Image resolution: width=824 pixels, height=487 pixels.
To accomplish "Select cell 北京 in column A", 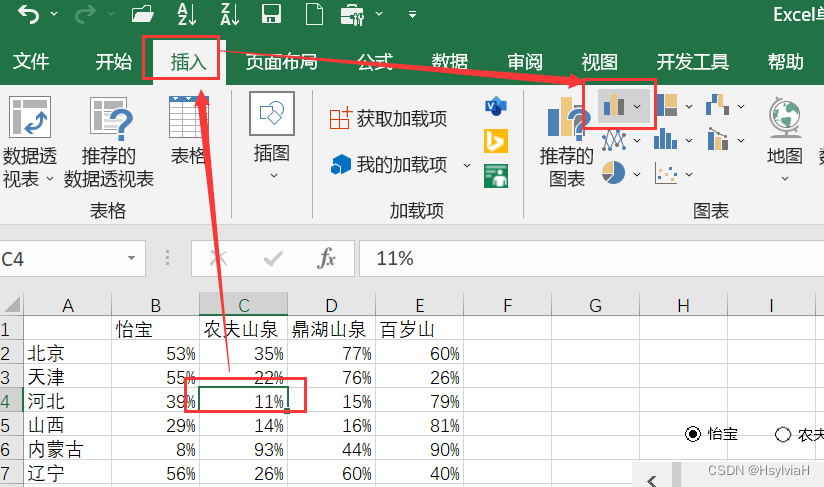I will pos(67,353).
